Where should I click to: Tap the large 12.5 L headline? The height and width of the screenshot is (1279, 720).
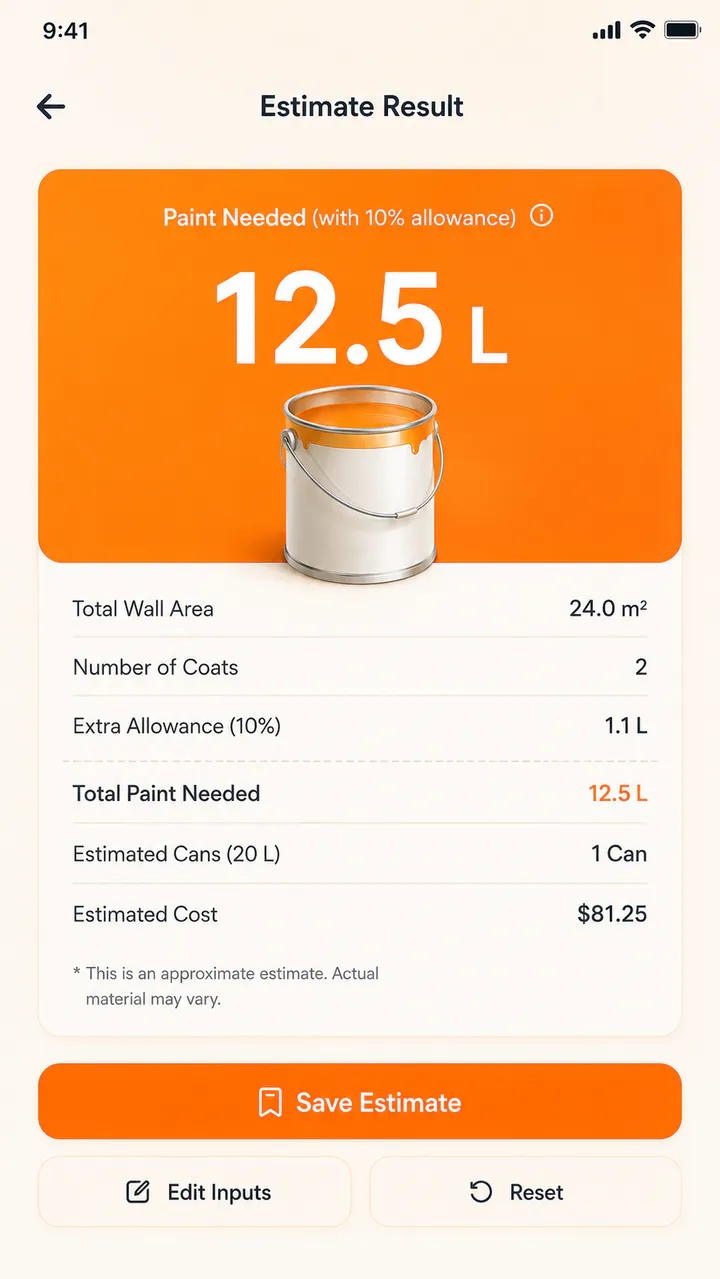point(361,318)
